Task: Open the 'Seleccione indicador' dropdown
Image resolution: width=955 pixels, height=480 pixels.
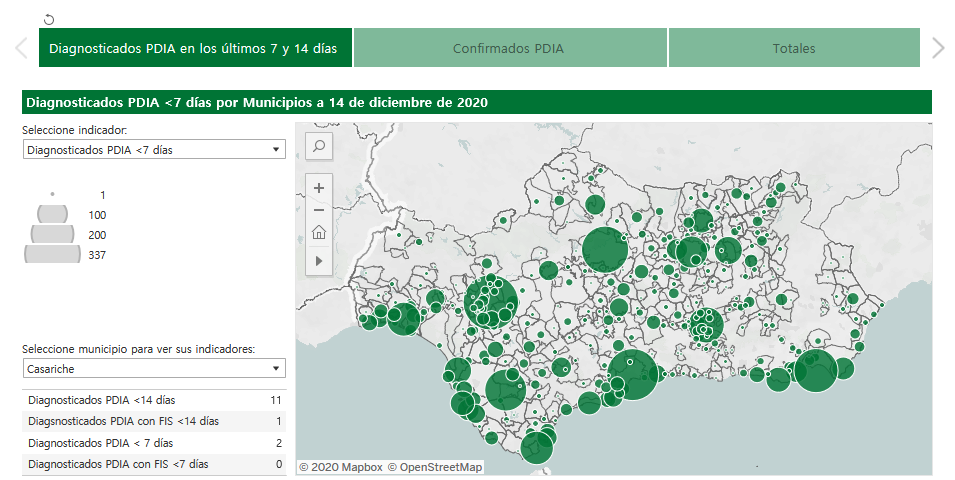Action: 154,150
